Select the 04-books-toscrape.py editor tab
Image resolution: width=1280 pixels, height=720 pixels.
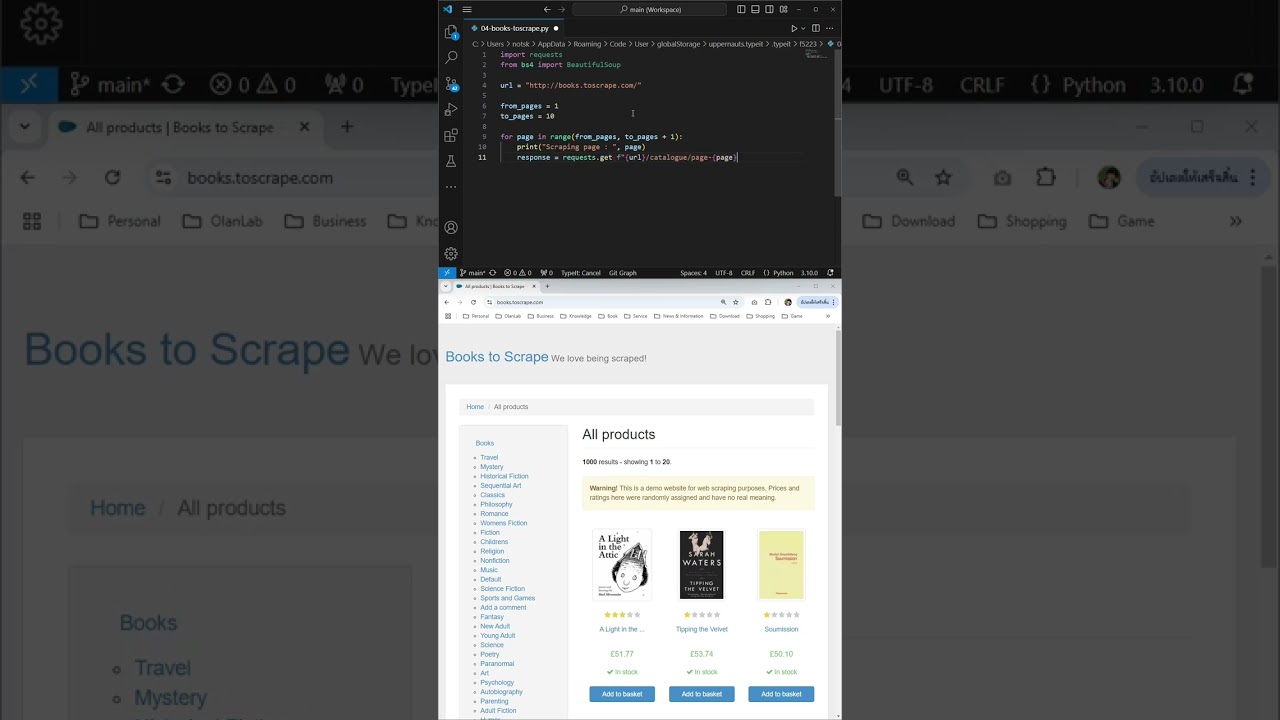514,28
